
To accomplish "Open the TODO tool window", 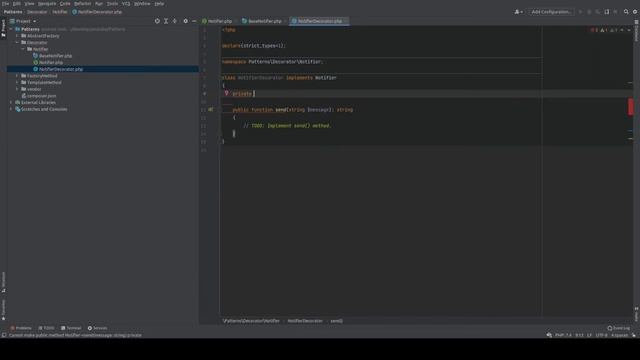I will coord(46,328).
